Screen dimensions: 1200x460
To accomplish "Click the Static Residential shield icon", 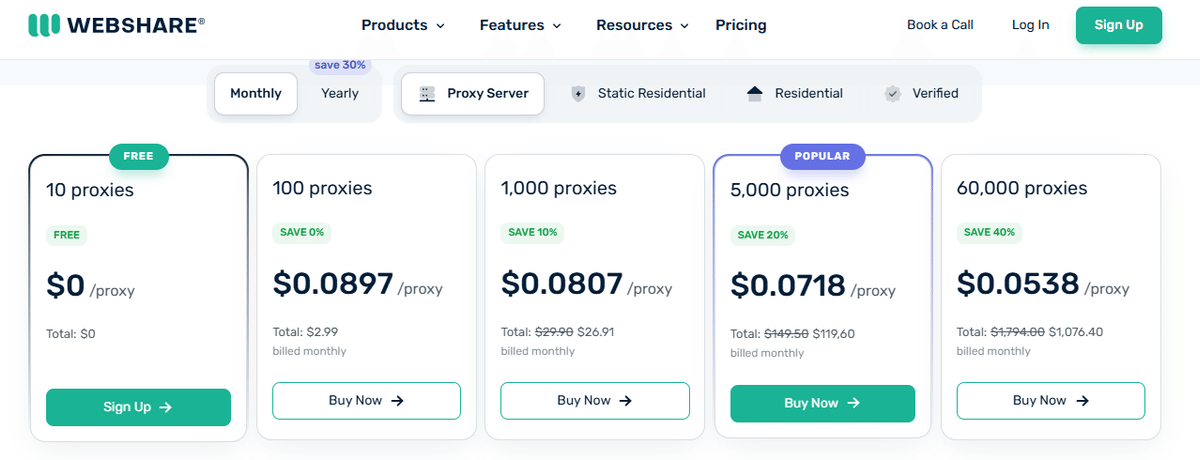I will tap(578, 93).
